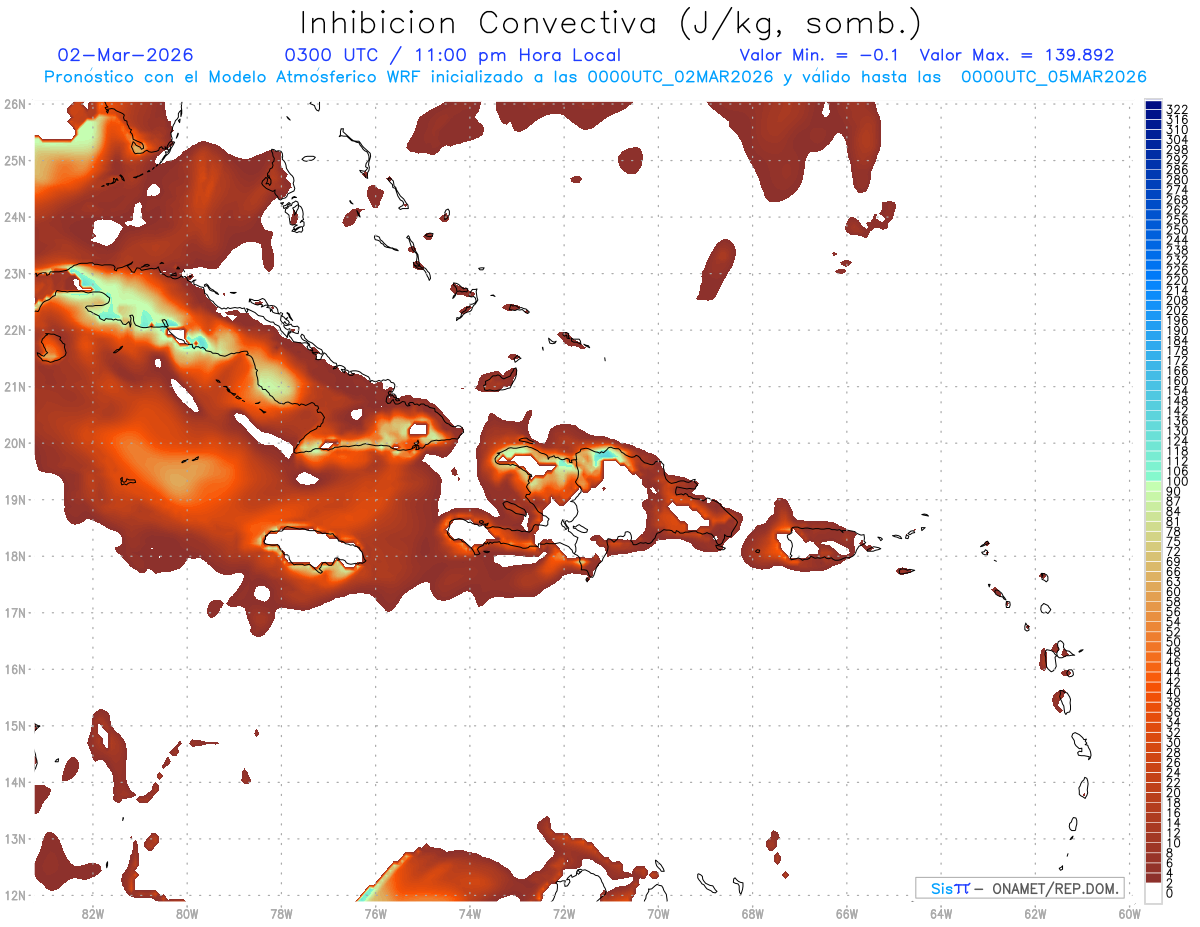Viewport: 1200px width, 927px height.
Task: Click the "Valor Max. = 139.892" readout
Action: coord(1017,55)
